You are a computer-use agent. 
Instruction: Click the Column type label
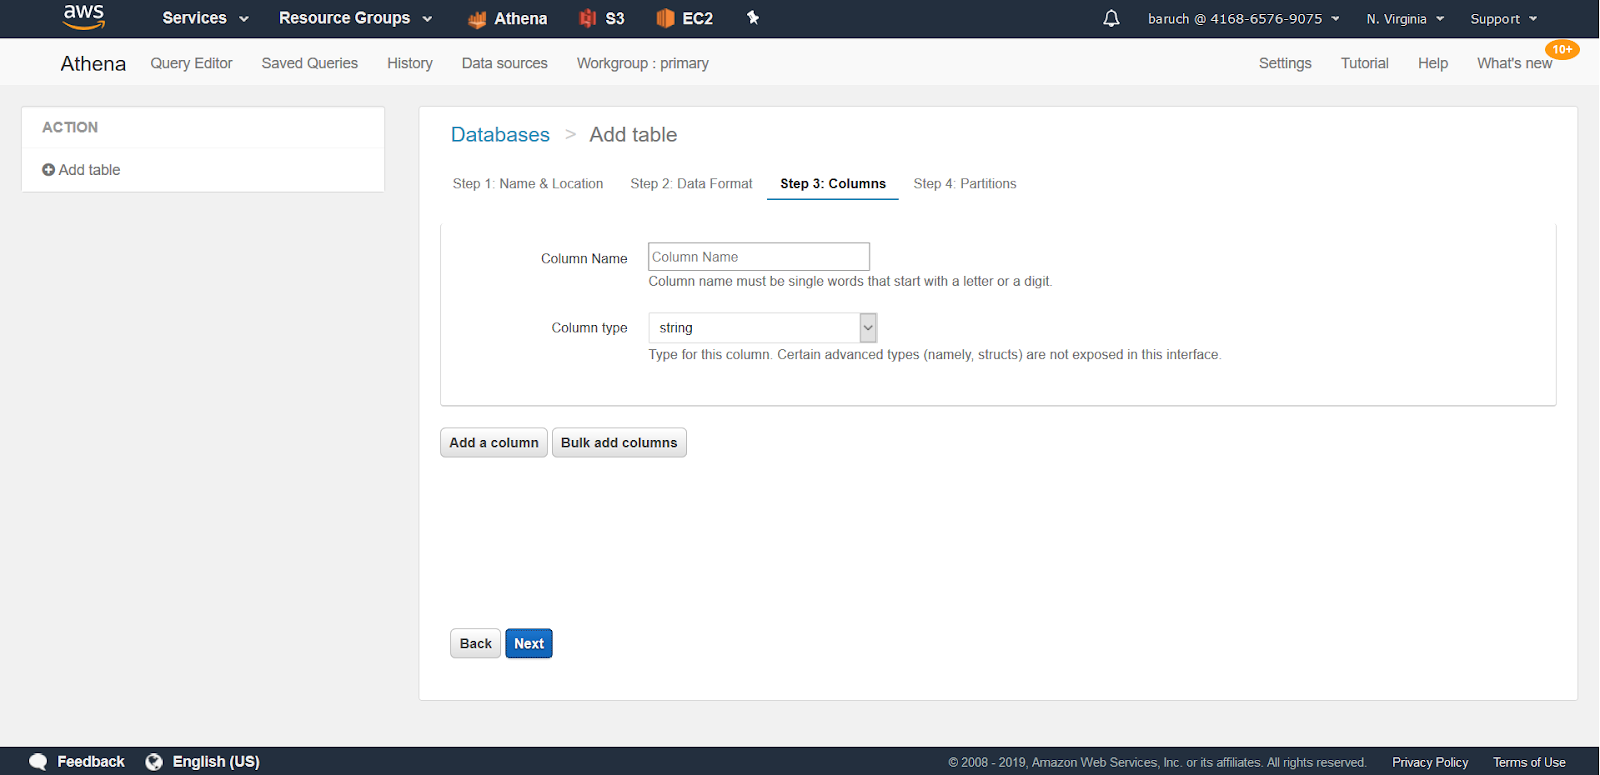click(x=589, y=328)
